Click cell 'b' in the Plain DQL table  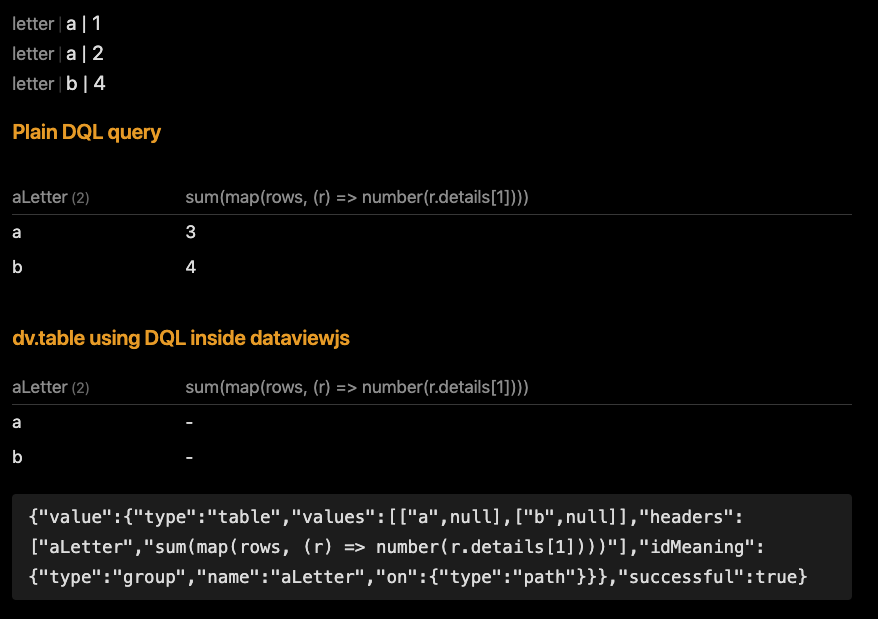[17, 267]
